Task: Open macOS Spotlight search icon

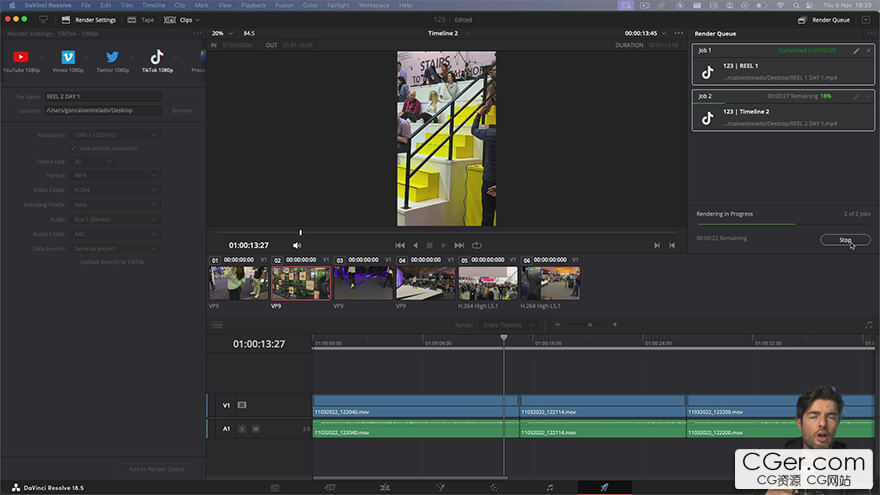Action: [796, 5]
